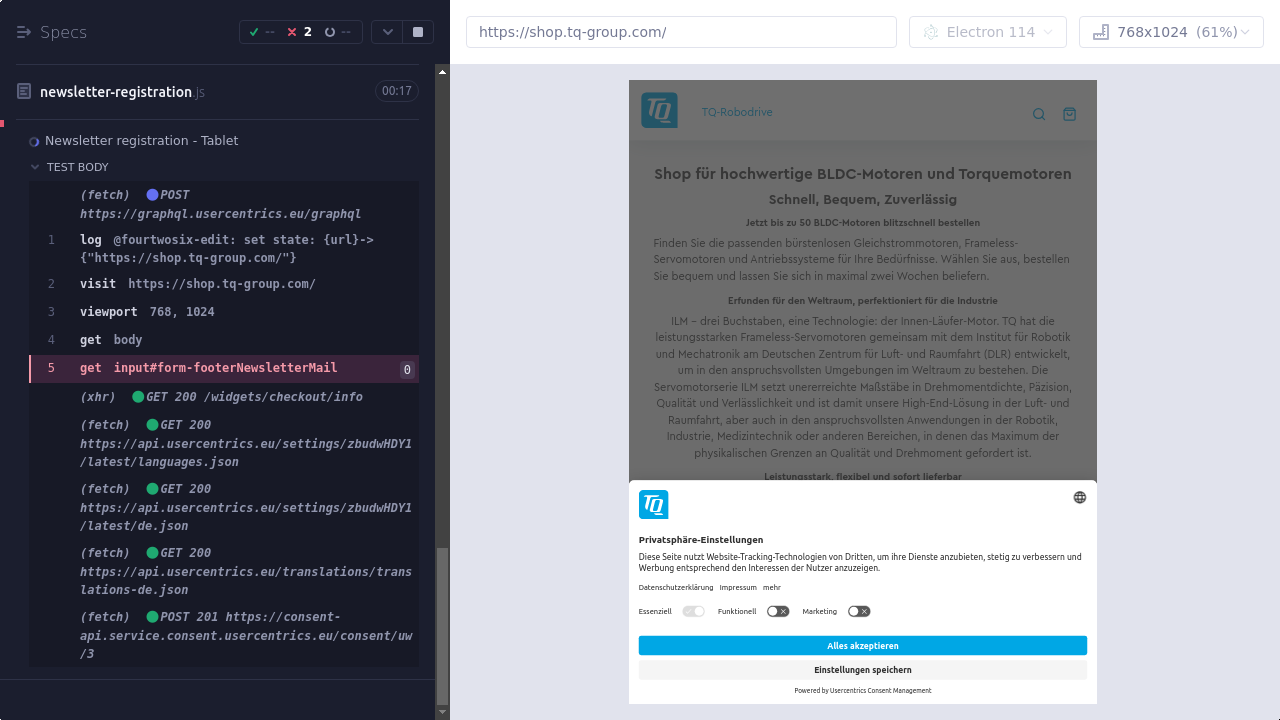The height and width of the screenshot is (720, 1280).
Task: Click the TQ logo in shop header
Action: [x=659, y=110]
